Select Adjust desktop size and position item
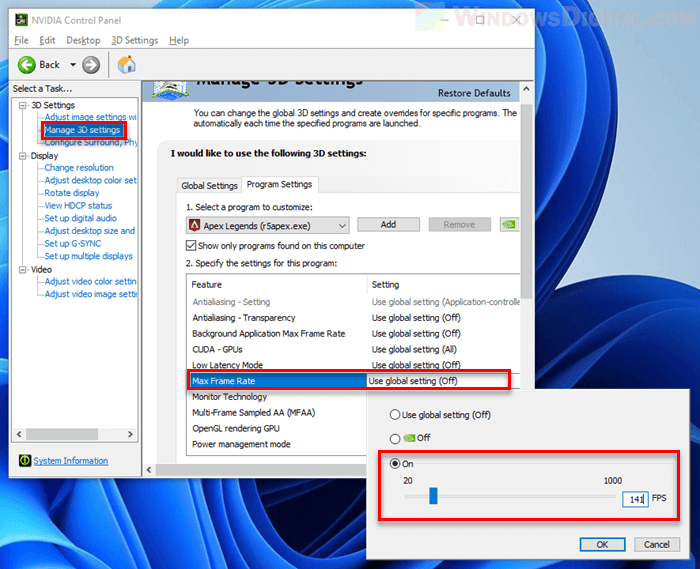 90,231
